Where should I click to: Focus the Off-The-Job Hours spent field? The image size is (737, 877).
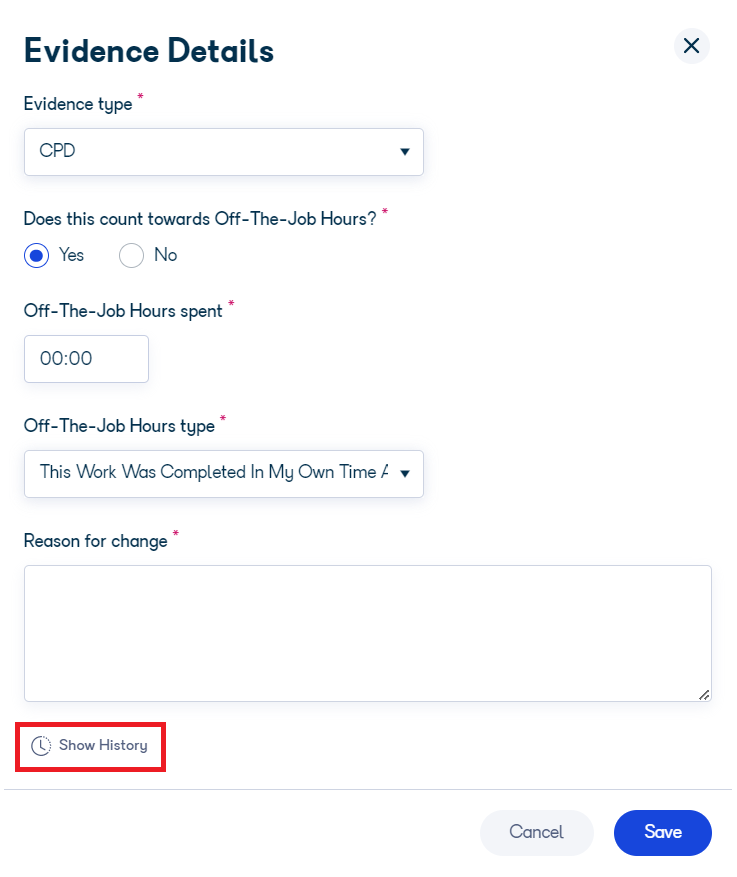tap(86, 359)
